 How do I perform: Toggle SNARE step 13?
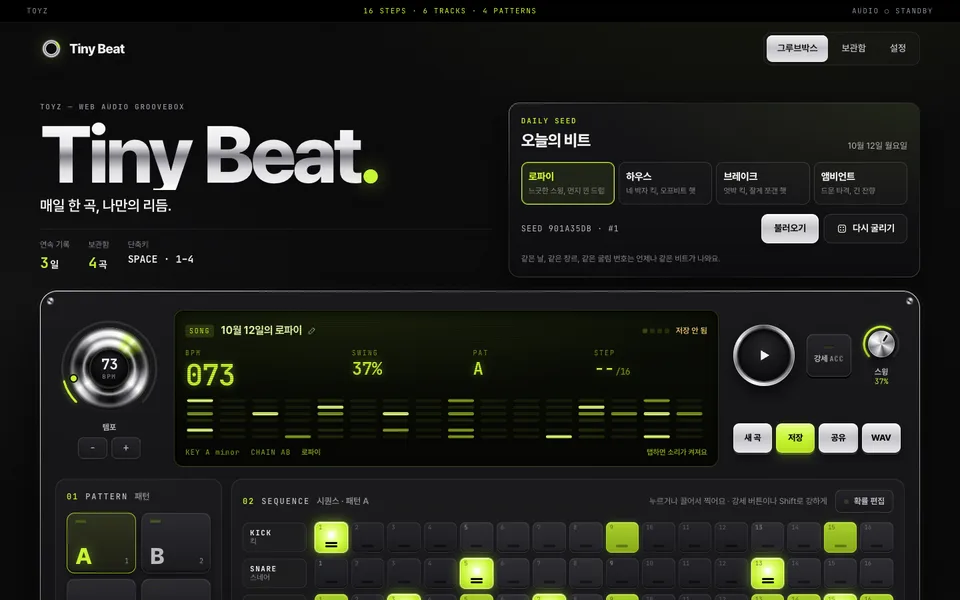tap(767, 574)
